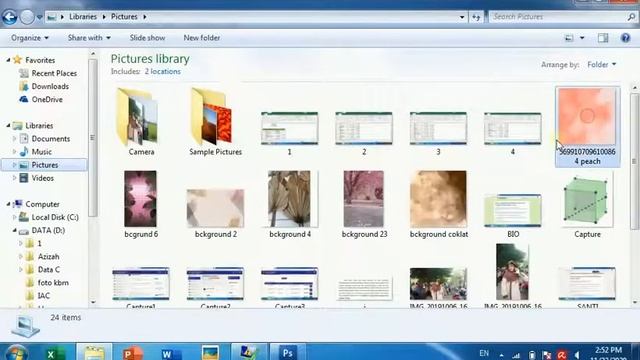The width and height of the screenshot is (640, 360).
Task: Refresh the Pictures folder view
Action: pyautogui.click(x=476, y=17)
